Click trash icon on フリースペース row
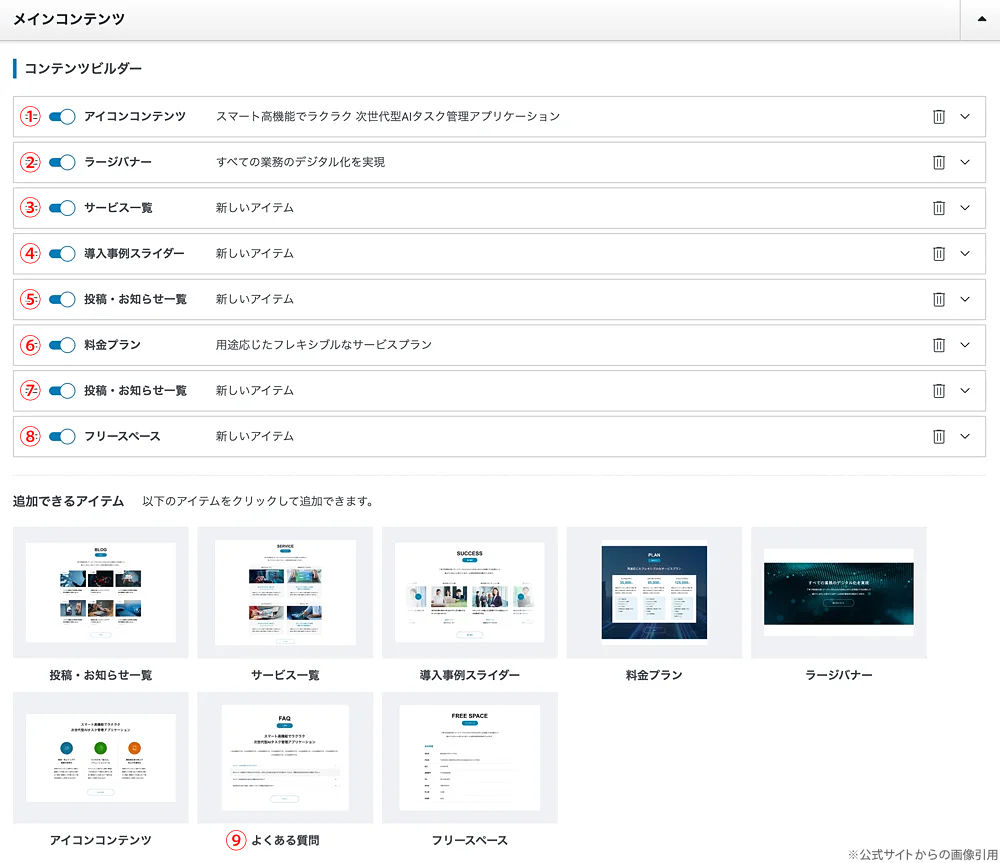This screenshot has width=1000, height=863. tap(938, 436)
